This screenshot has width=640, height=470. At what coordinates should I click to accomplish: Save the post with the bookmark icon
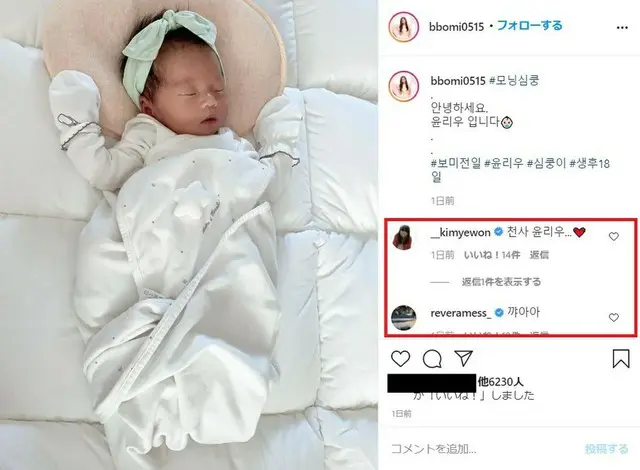(621, 359)
